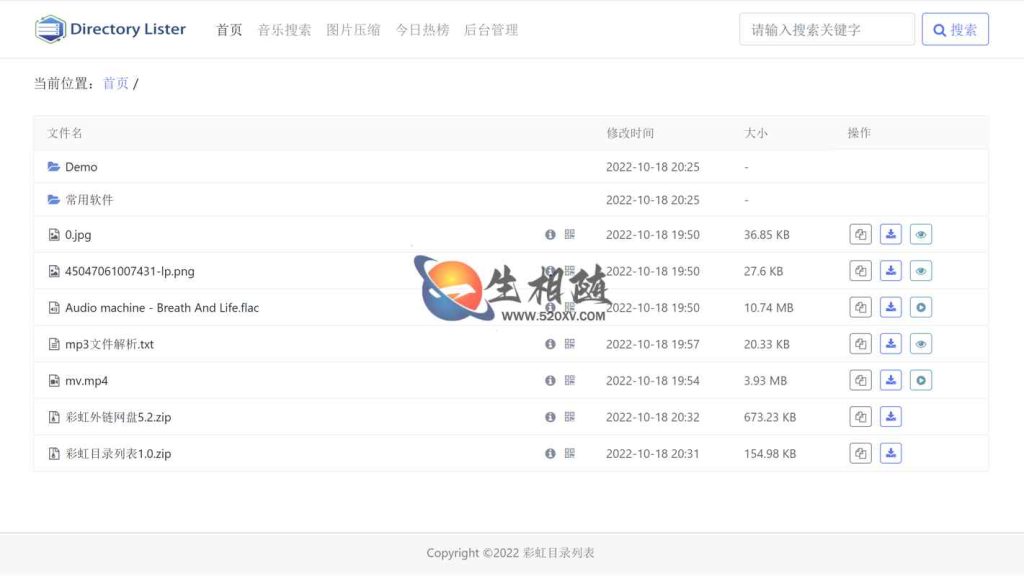Click the 首页 breadcrumb link
Image resolution: width=1024 pixels, height=576 pixels.
coord(116,84)
